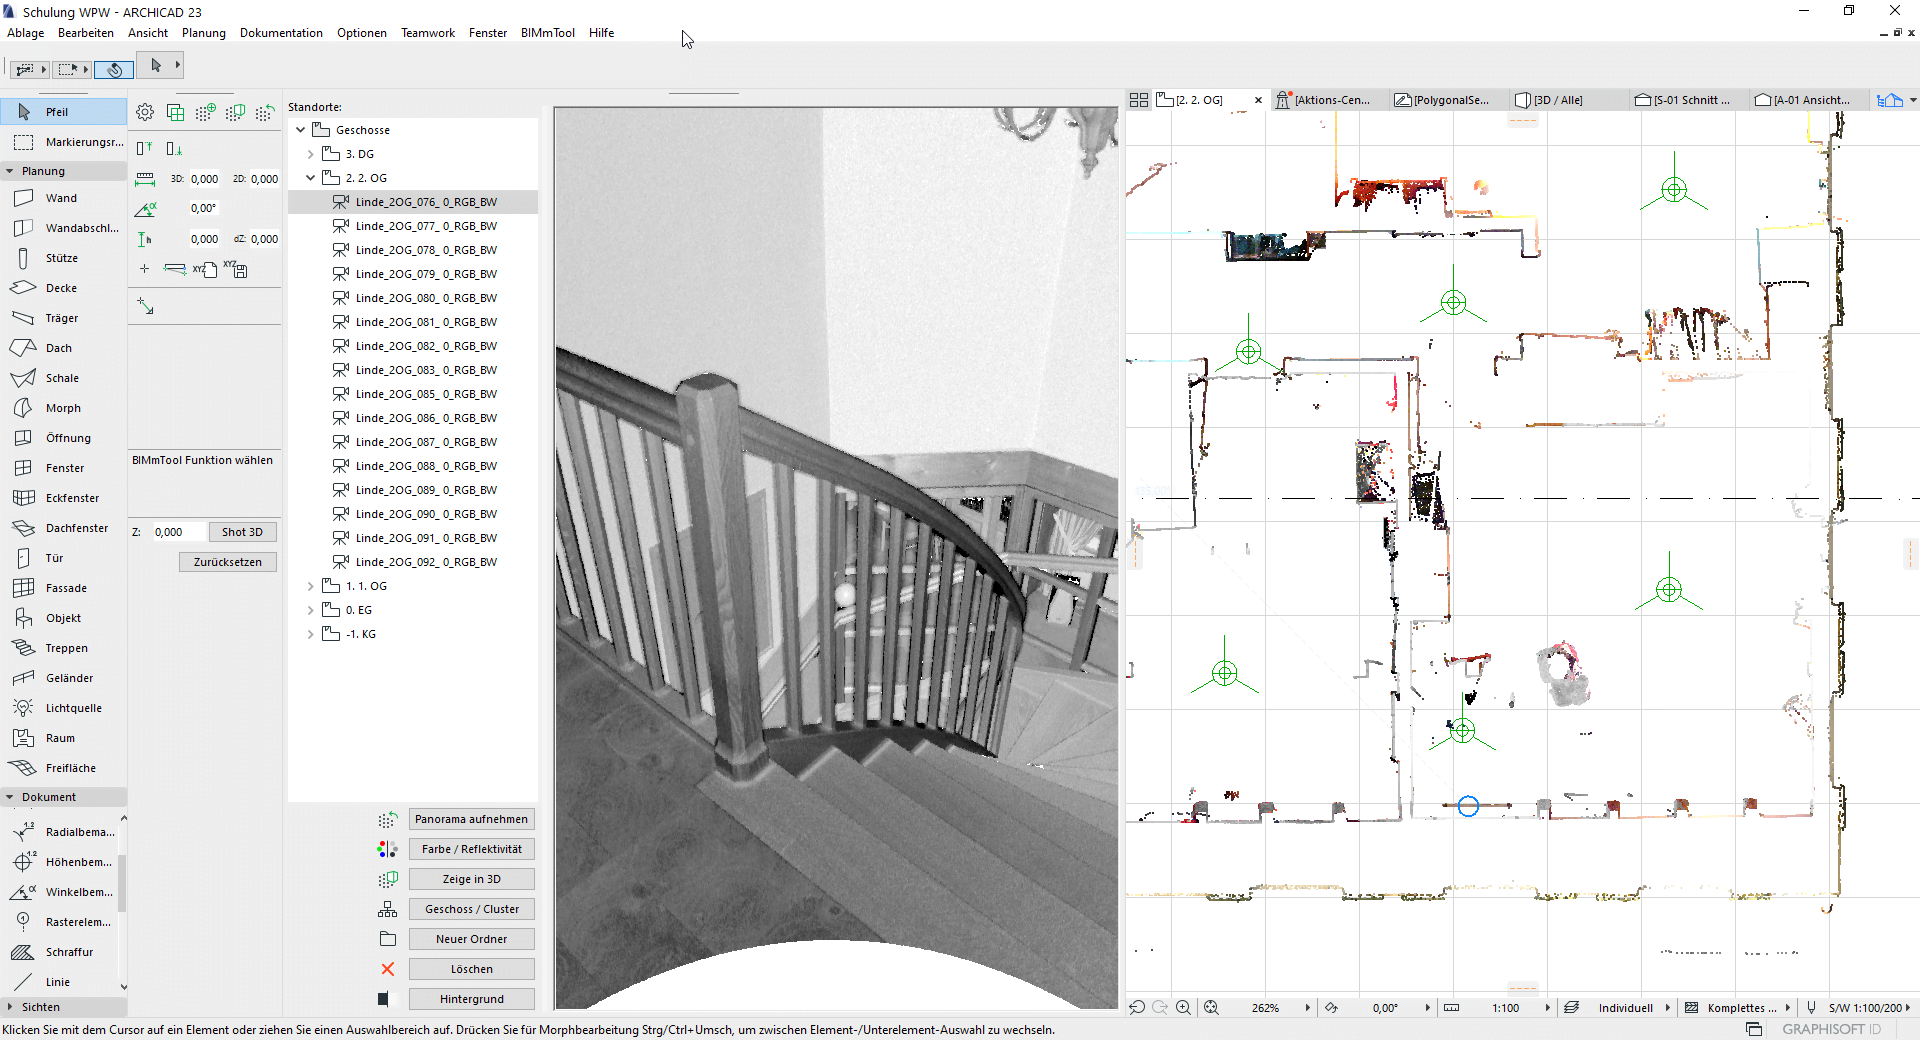Open the 1:100 scale dropdown arrow
This screenshot has height=1040, width=1920.
coord(1547,1008)
